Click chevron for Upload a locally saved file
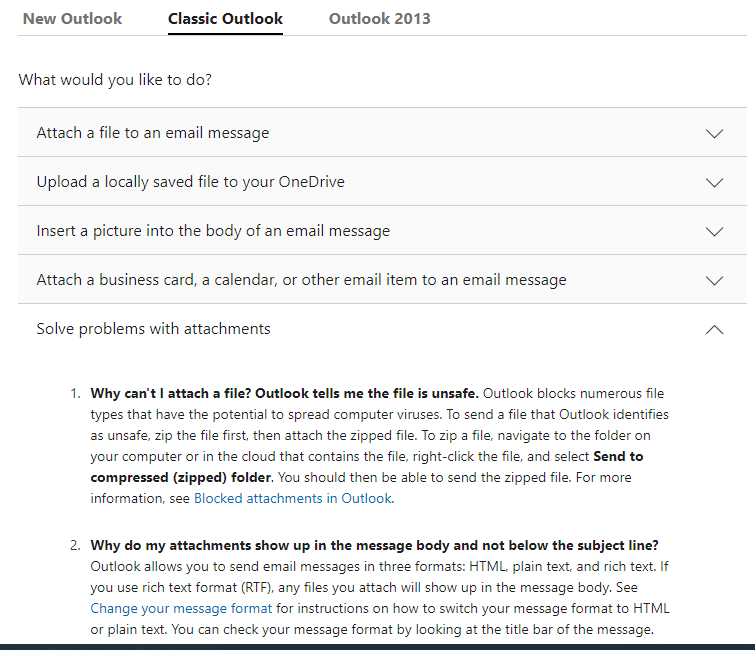Image resolution: width=755 pixels, height=650 pixels. click(x=714, y=182)
